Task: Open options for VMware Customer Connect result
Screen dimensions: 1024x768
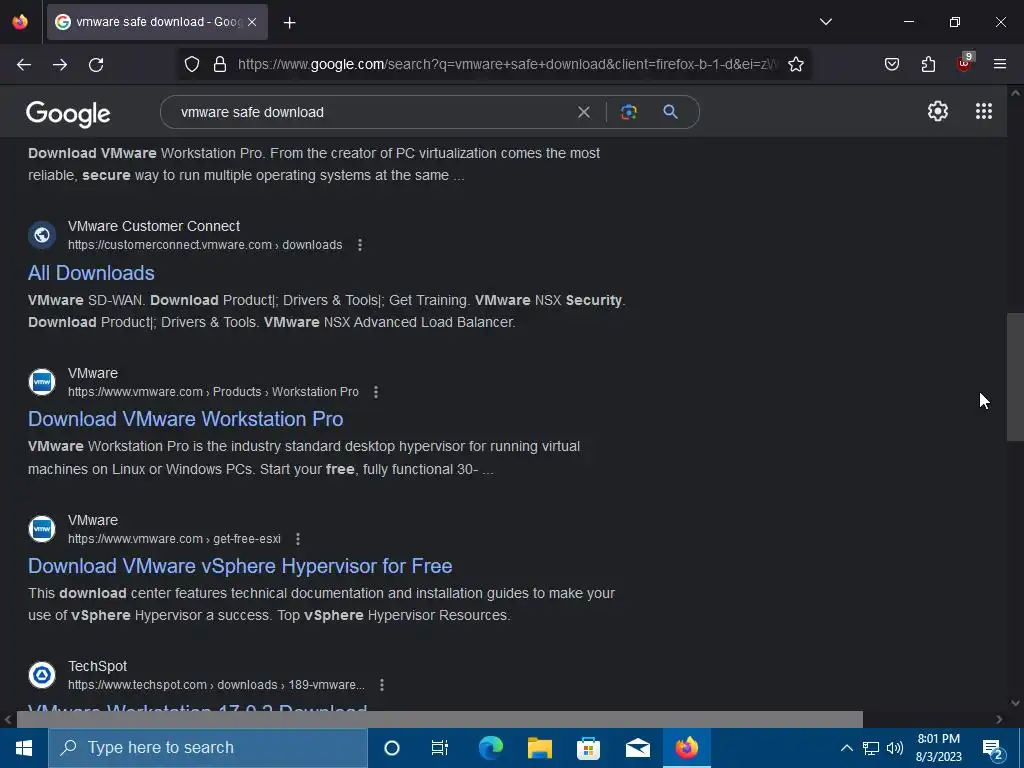Action: coord(360,245)
